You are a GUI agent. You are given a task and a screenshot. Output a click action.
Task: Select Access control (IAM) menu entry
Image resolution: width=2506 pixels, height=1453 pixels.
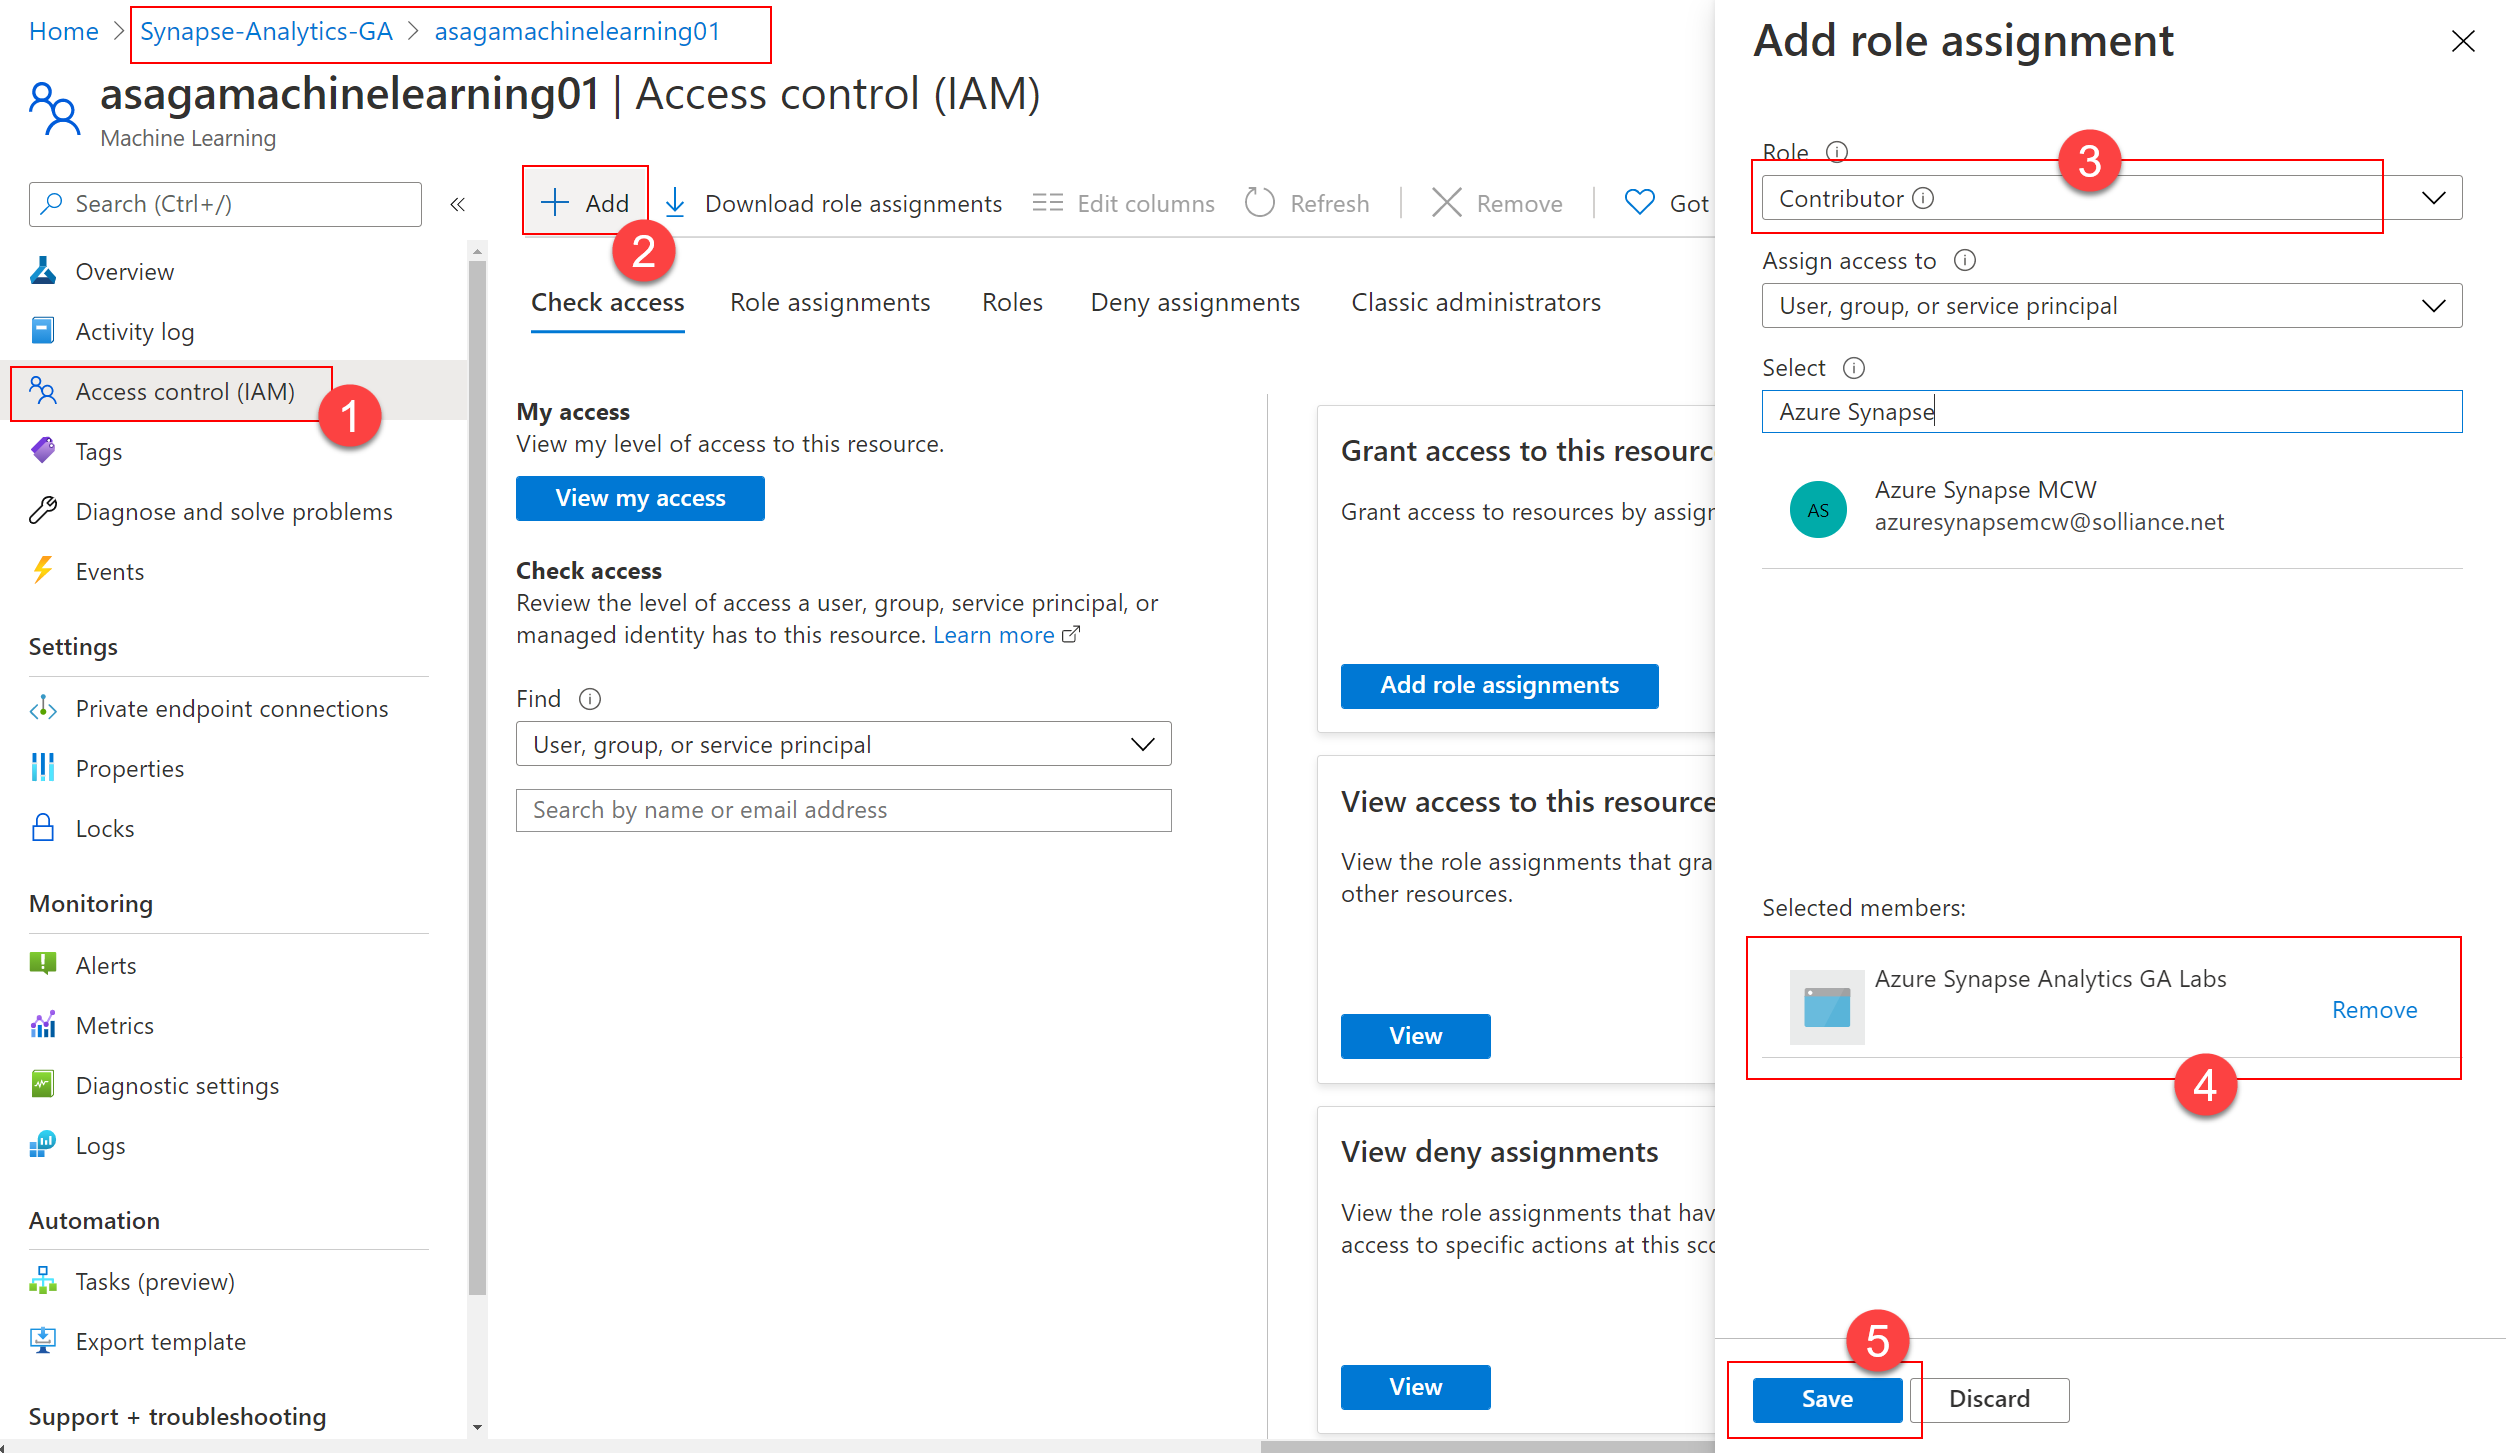click(x=185, y=391)
